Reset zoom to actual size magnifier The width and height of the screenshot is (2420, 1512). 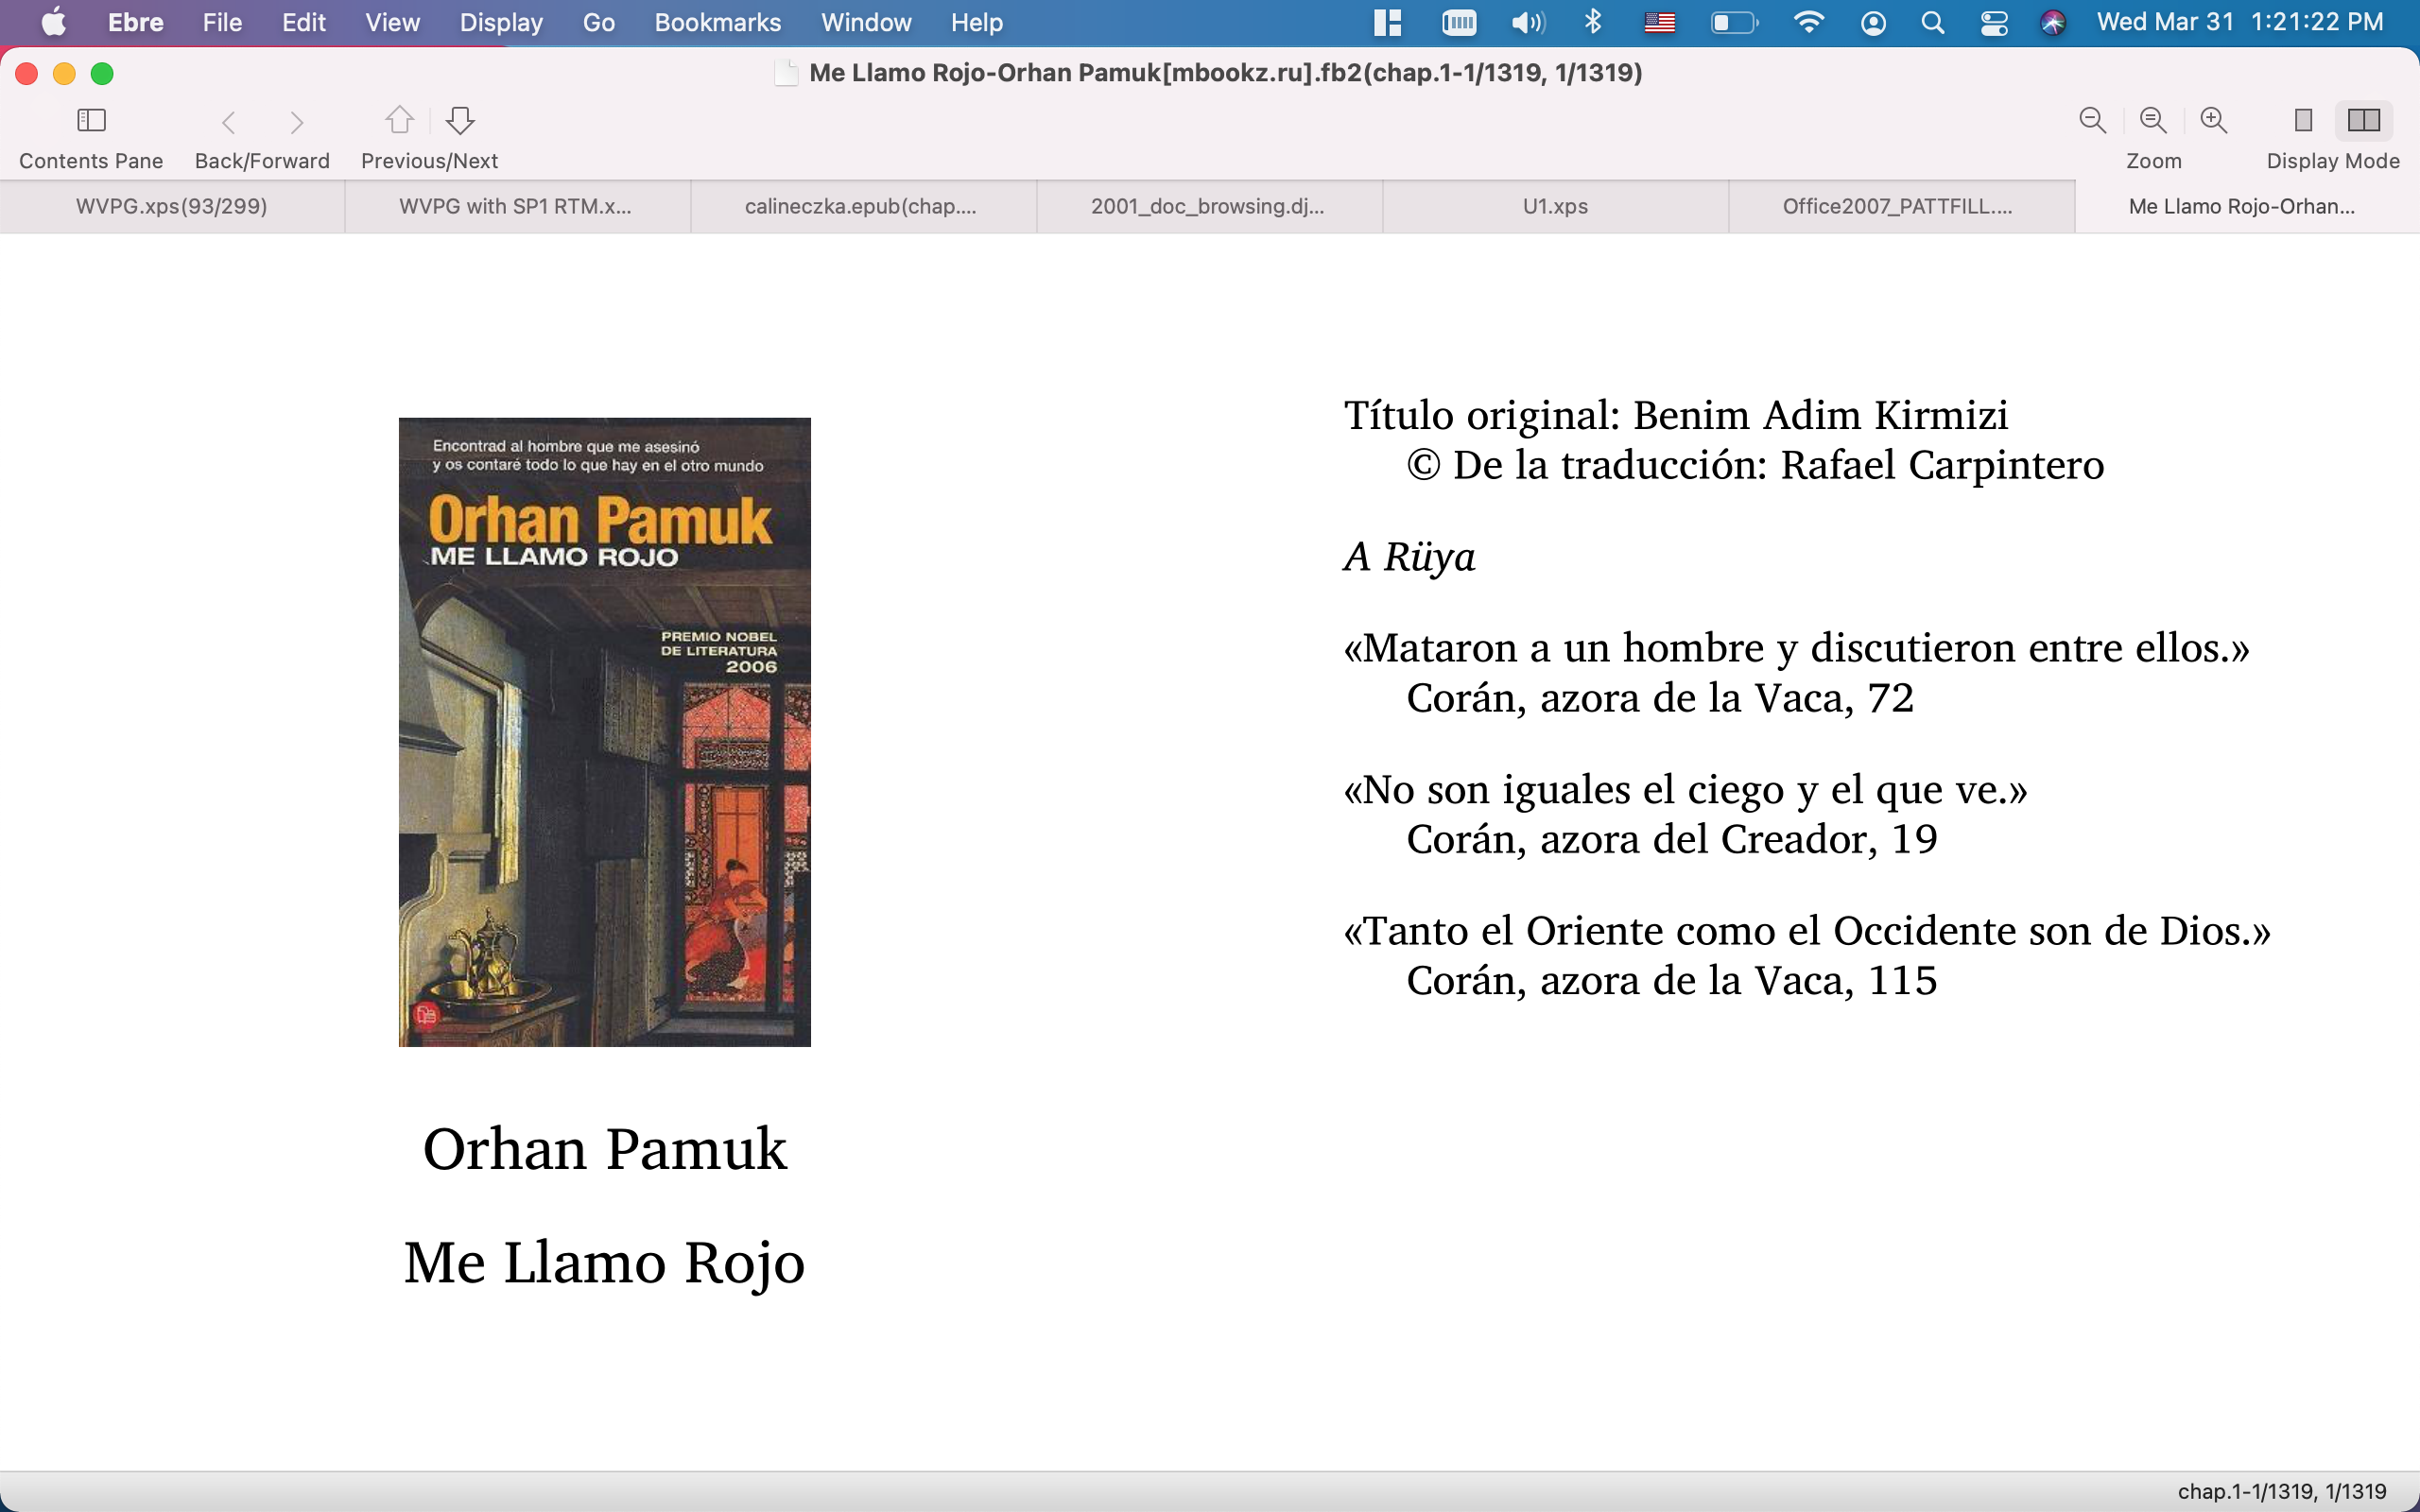click(x=2153, y=121)
